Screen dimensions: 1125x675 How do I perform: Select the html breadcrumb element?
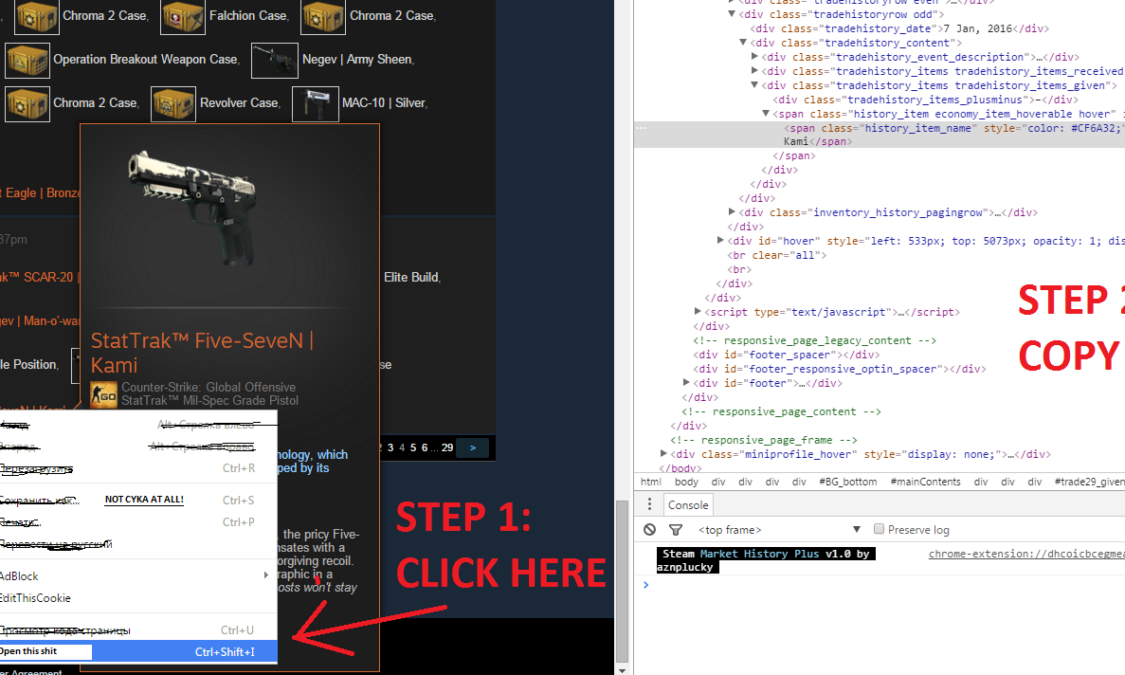(x=651, y=482)
